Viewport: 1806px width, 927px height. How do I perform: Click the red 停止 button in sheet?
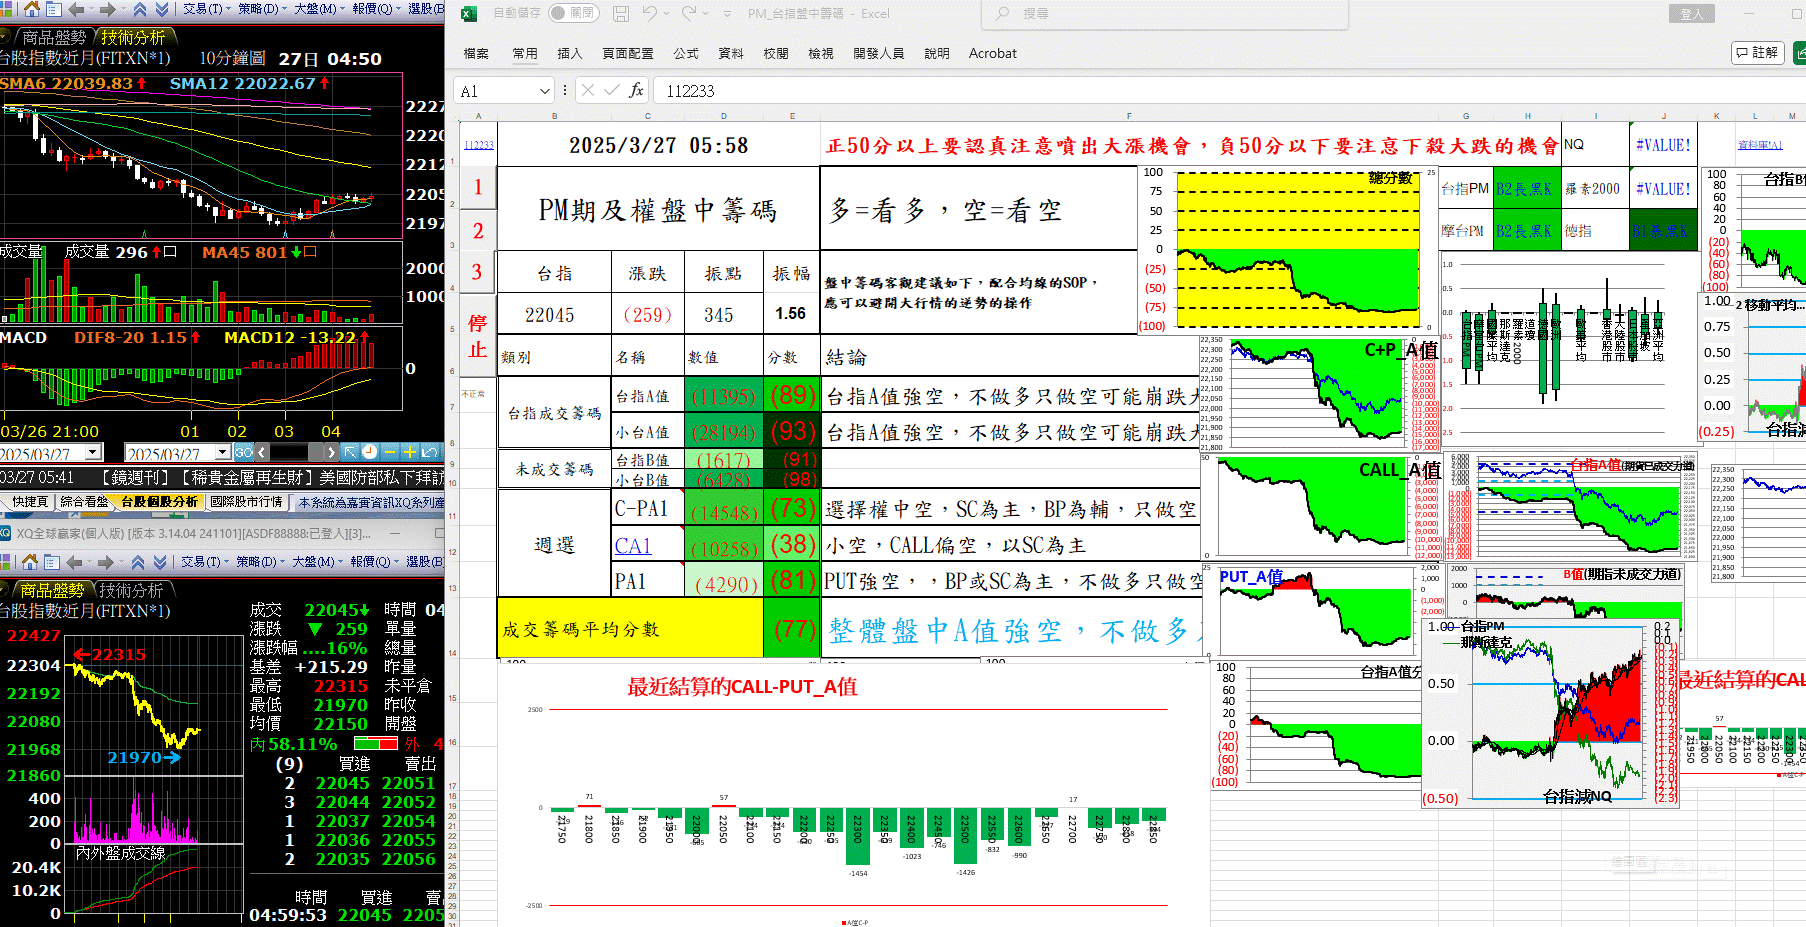[x=478, y=336]
